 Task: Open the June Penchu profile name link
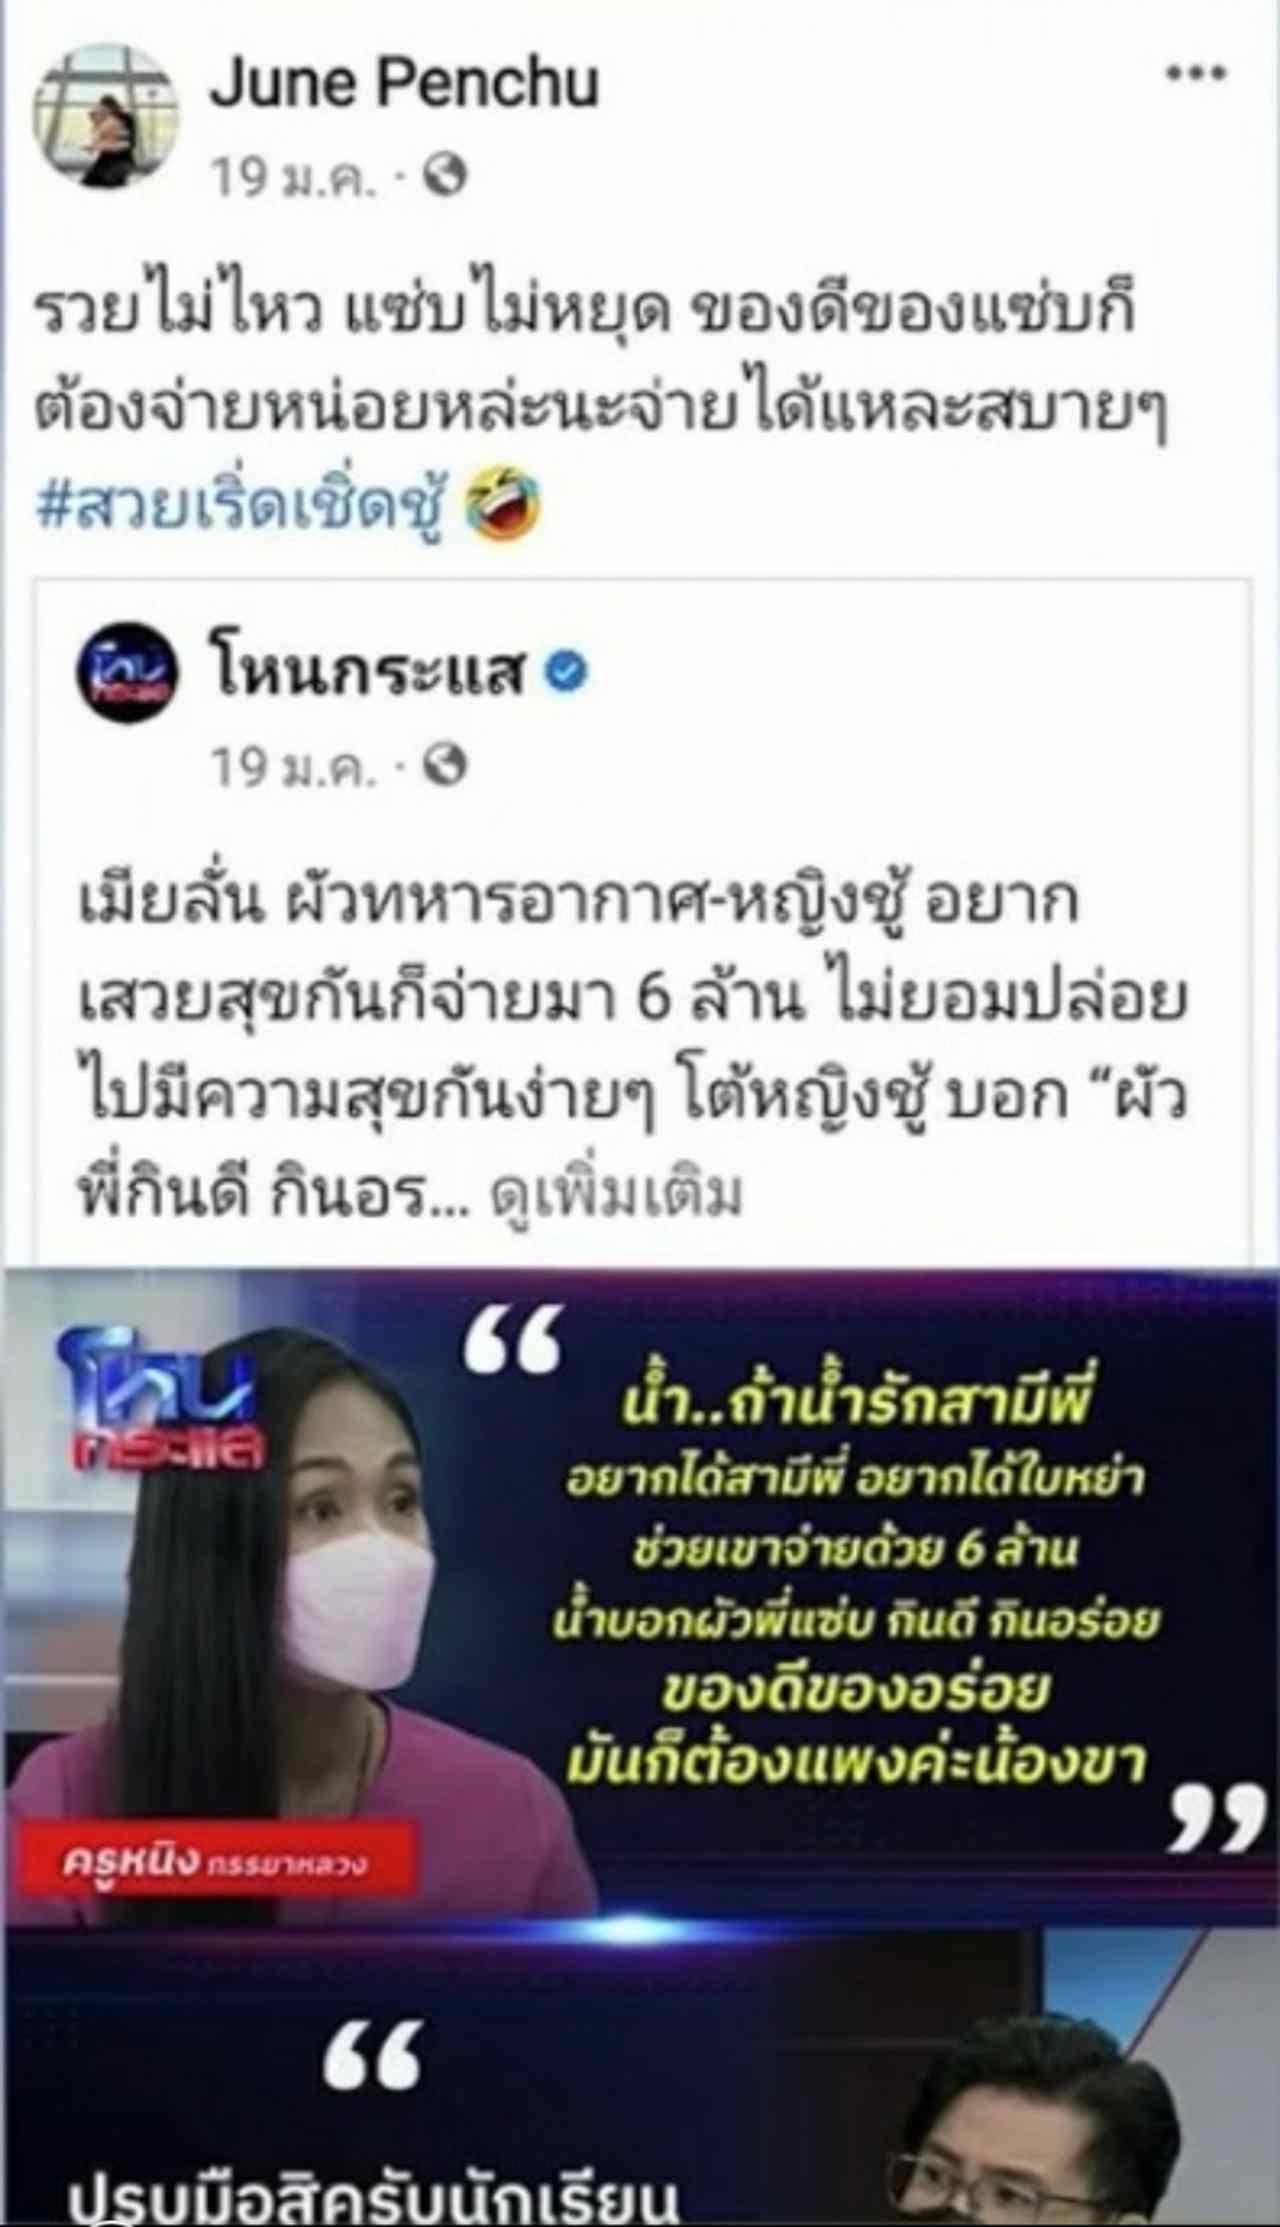pyautogui.click(x=404, y=81)
